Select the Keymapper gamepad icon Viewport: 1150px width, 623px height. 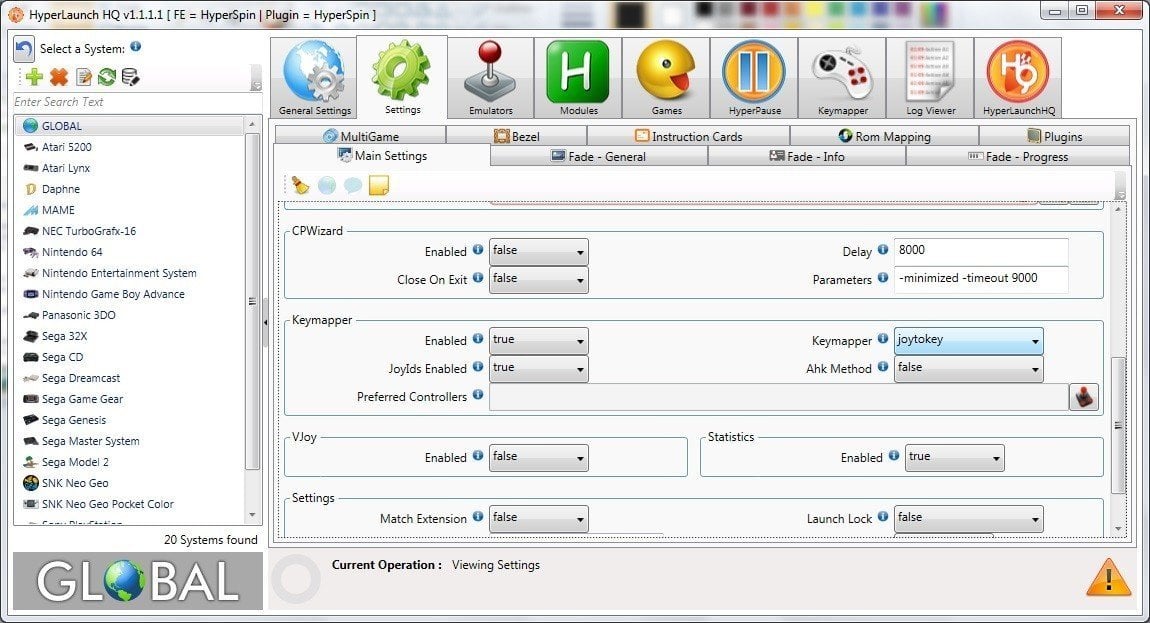click(841, 70)
